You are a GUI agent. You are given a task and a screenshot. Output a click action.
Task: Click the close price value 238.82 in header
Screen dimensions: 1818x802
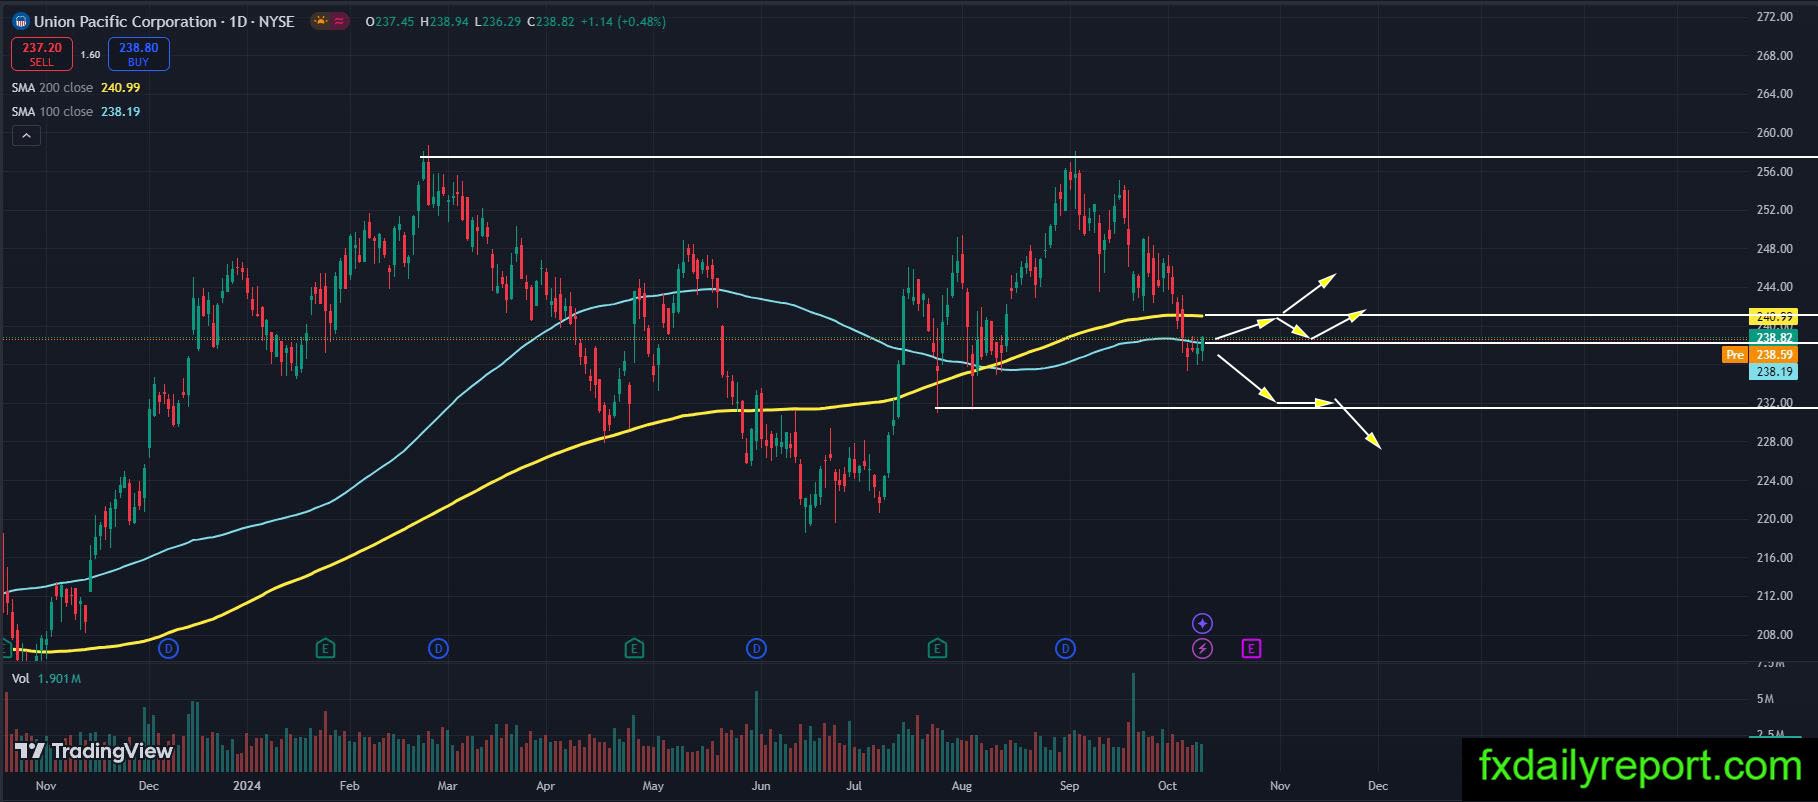[x=555, y=21]
